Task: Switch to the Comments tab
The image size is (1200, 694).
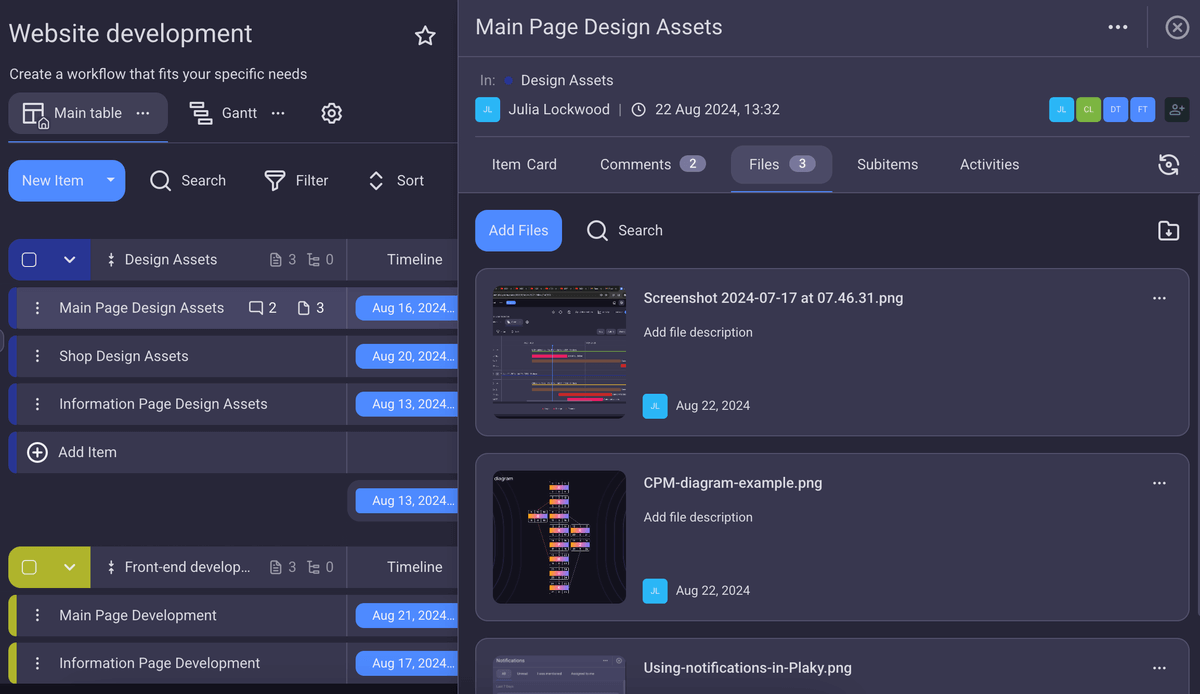Action: point(652,164)
